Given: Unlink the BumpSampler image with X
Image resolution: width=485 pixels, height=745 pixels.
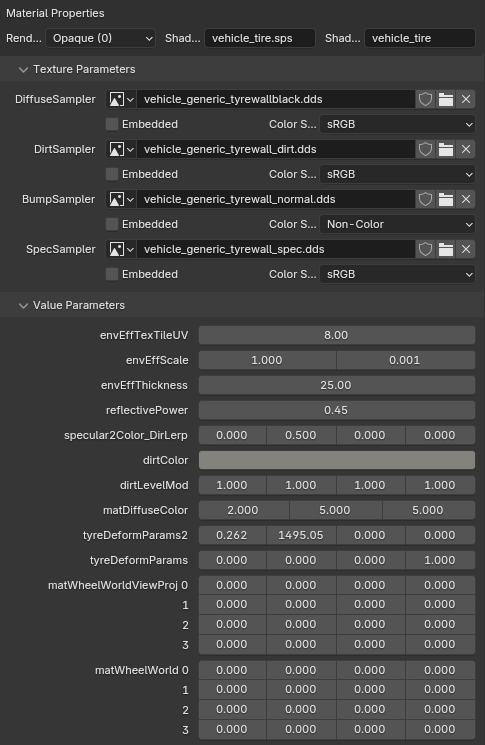Looking at the screenshot, I should tap(466, 199).
